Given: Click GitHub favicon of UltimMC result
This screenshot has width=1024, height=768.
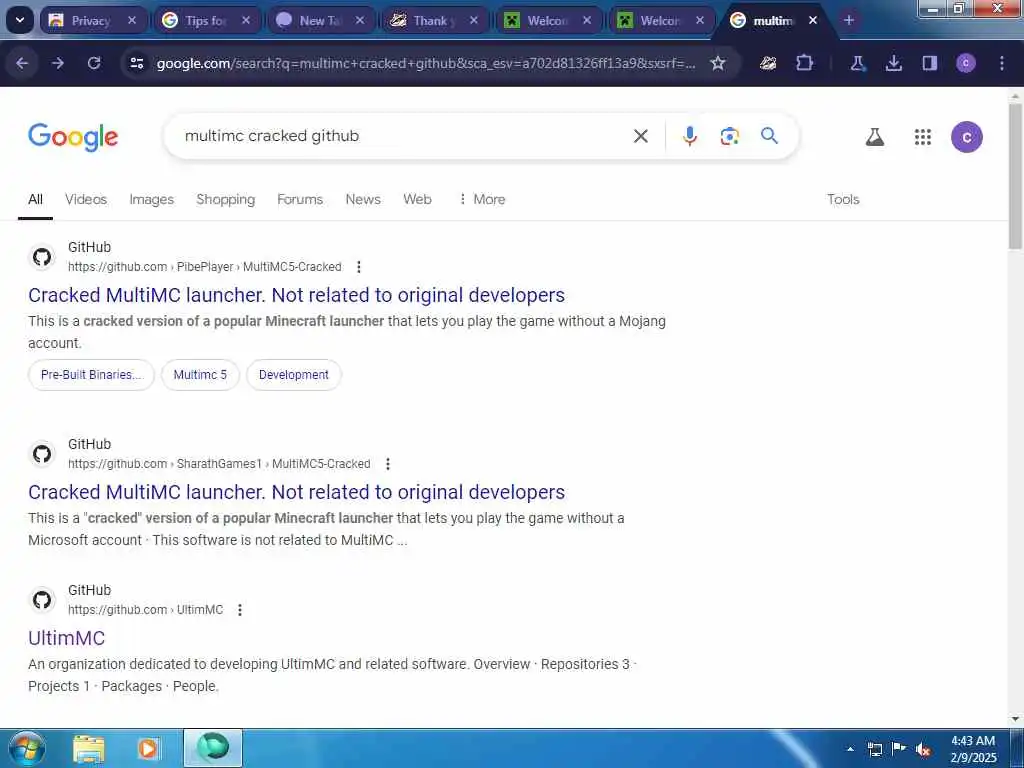Looking at the screenshot, I should [42, 600].
